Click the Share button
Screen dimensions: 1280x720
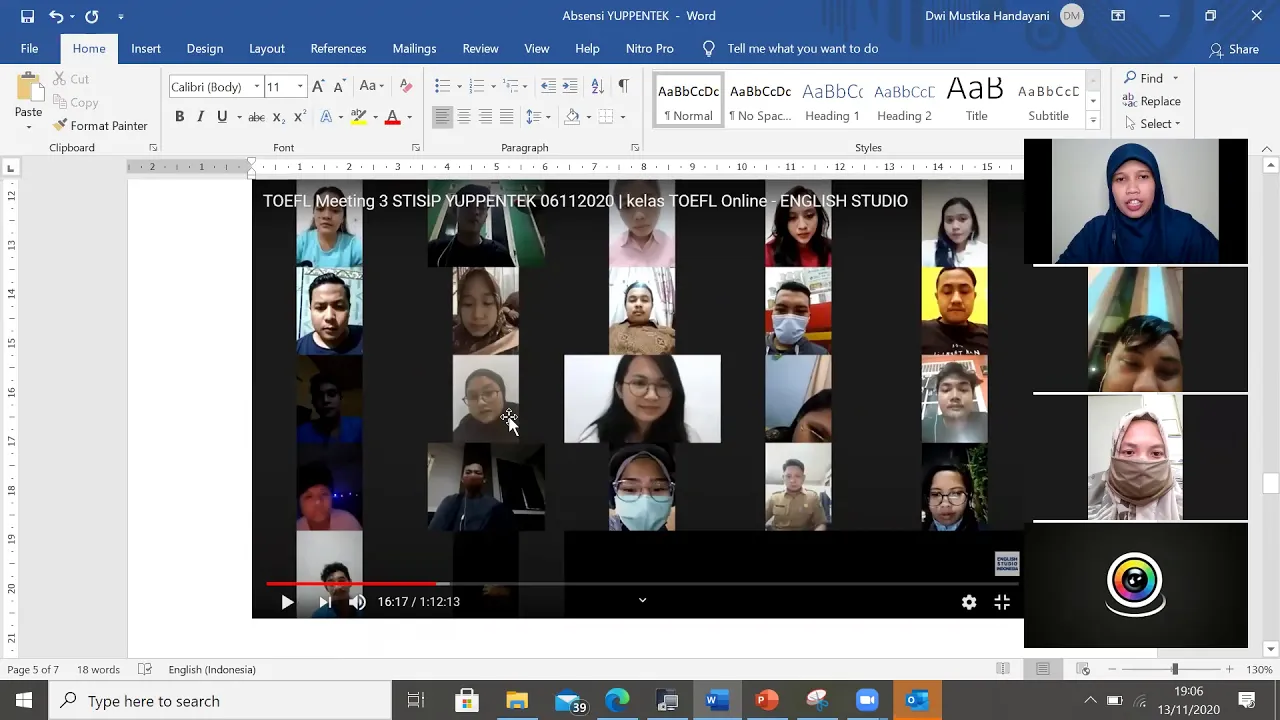point(1234,49)
